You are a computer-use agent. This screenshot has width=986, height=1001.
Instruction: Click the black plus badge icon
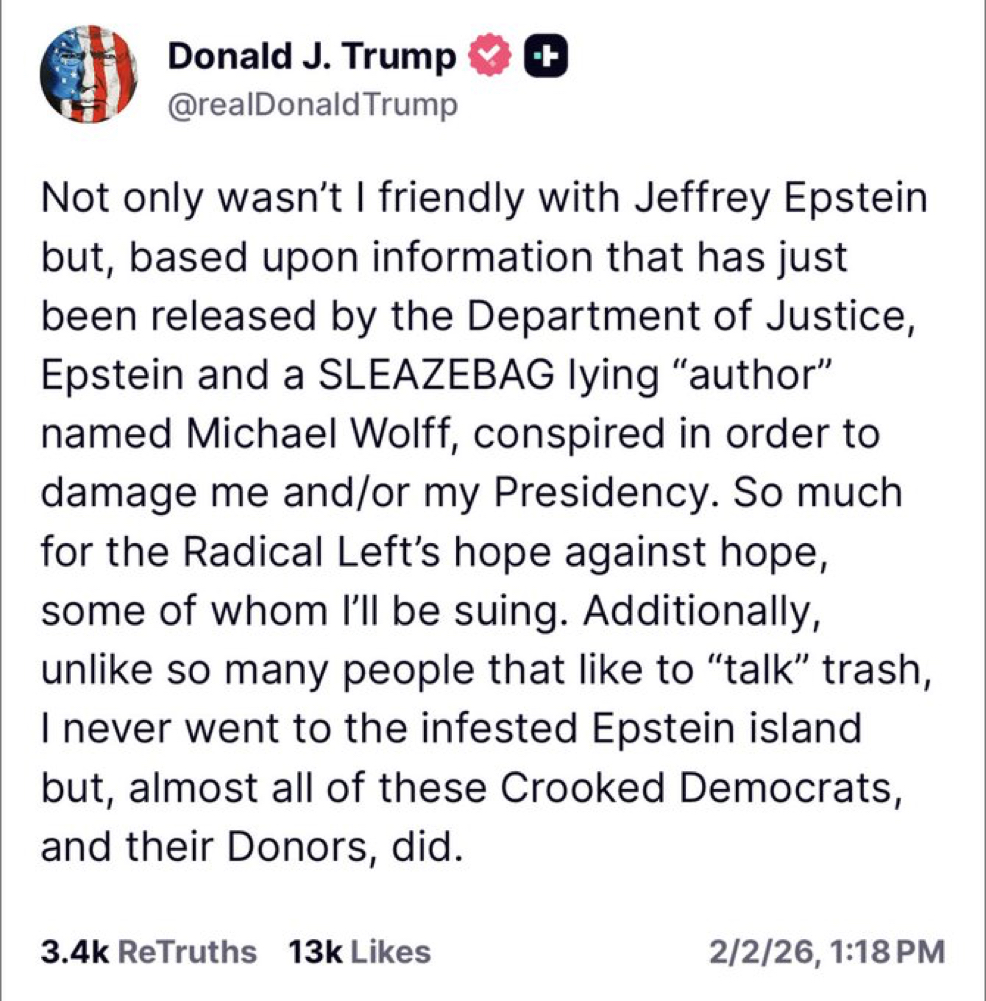pos(546,58)
